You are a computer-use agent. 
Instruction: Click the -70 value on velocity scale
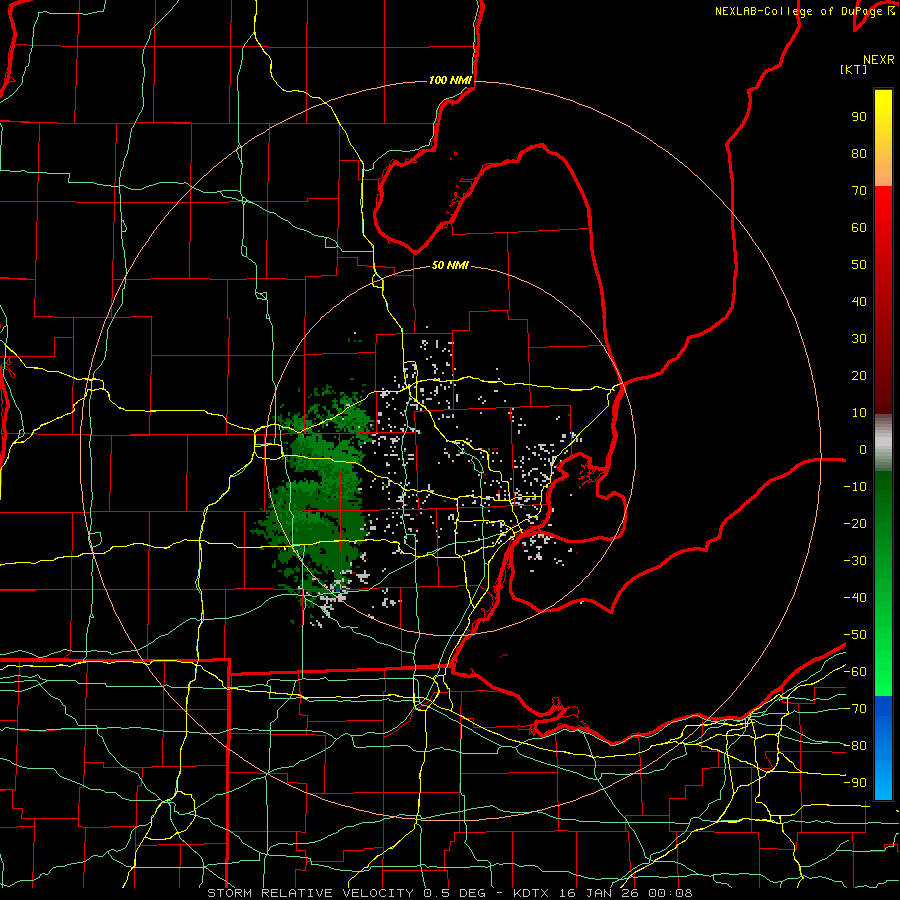coord(855,709)
